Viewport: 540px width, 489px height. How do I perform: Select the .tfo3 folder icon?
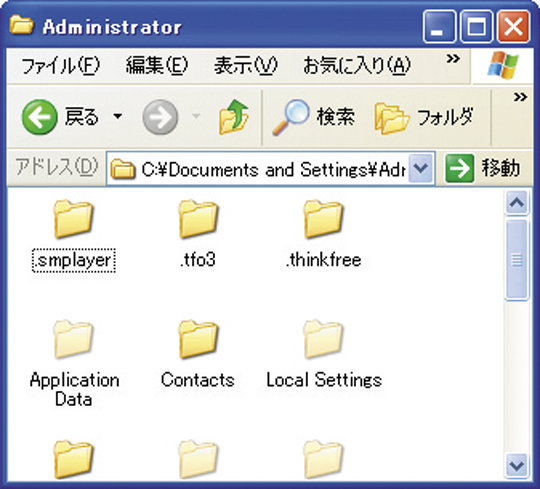click(198, 219)
